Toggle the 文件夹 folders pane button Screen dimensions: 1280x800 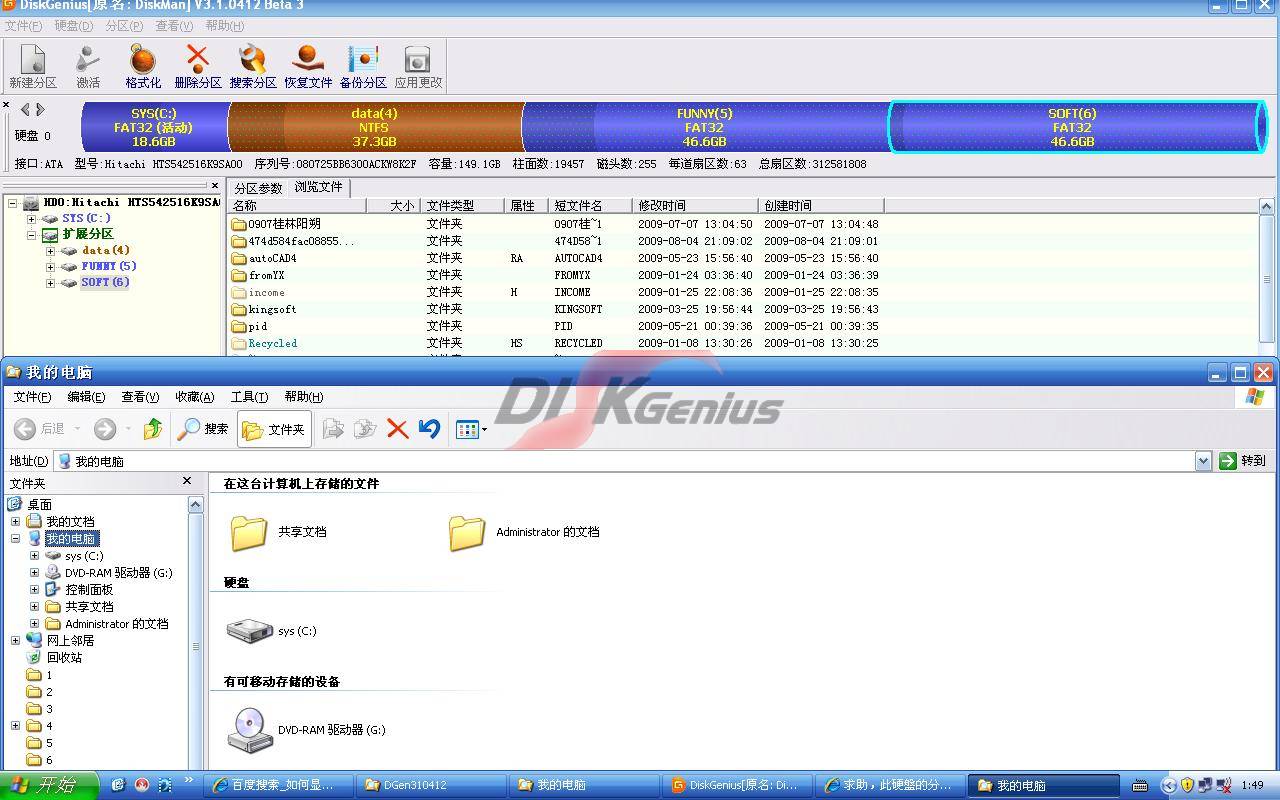click(274, 429)
